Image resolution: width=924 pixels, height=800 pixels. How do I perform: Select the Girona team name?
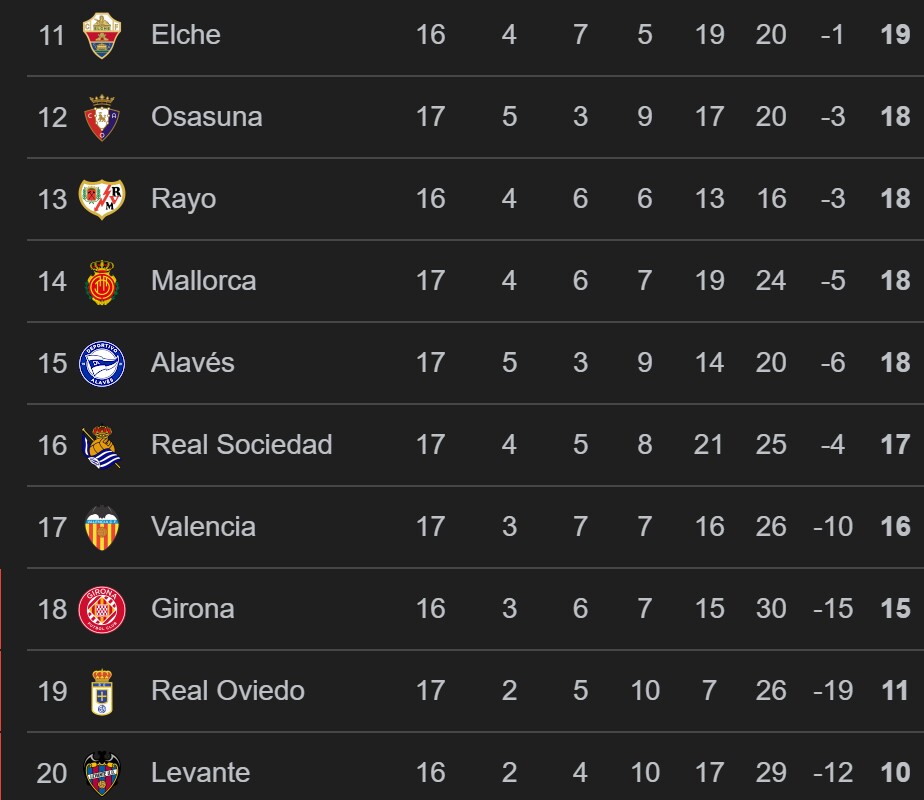coord(192,609)
